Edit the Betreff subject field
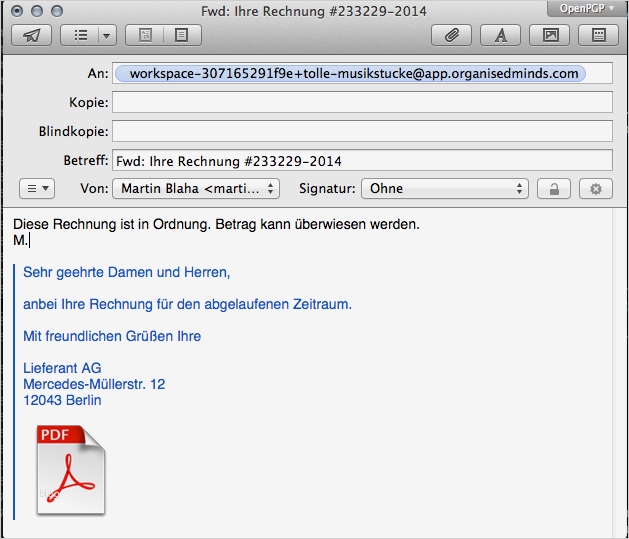The width and height of the screenshot is (629, 539). coord(362,160)
